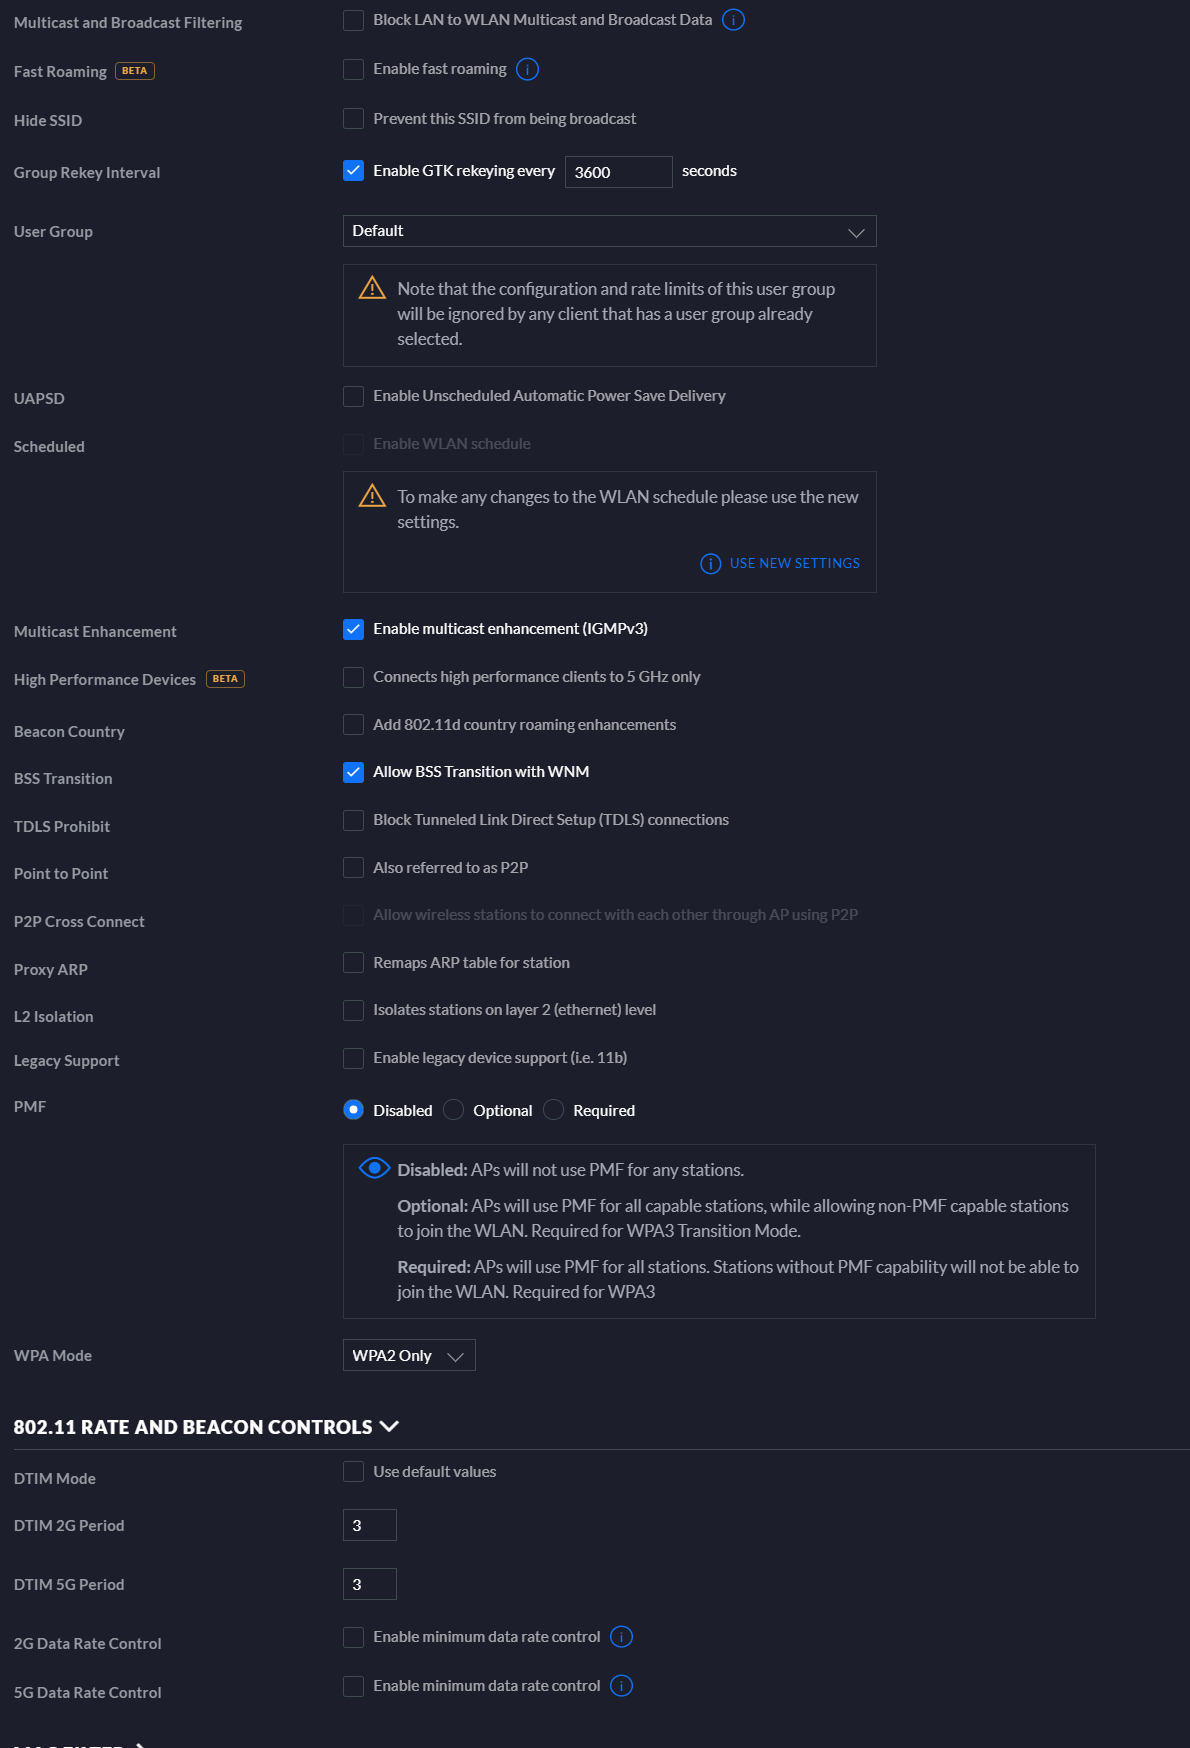Open the WPA Mode WPA2 Only dropdown
Viewport: 1190px width, 1748px height.
pyautogui.click(x=409, y=1355)
